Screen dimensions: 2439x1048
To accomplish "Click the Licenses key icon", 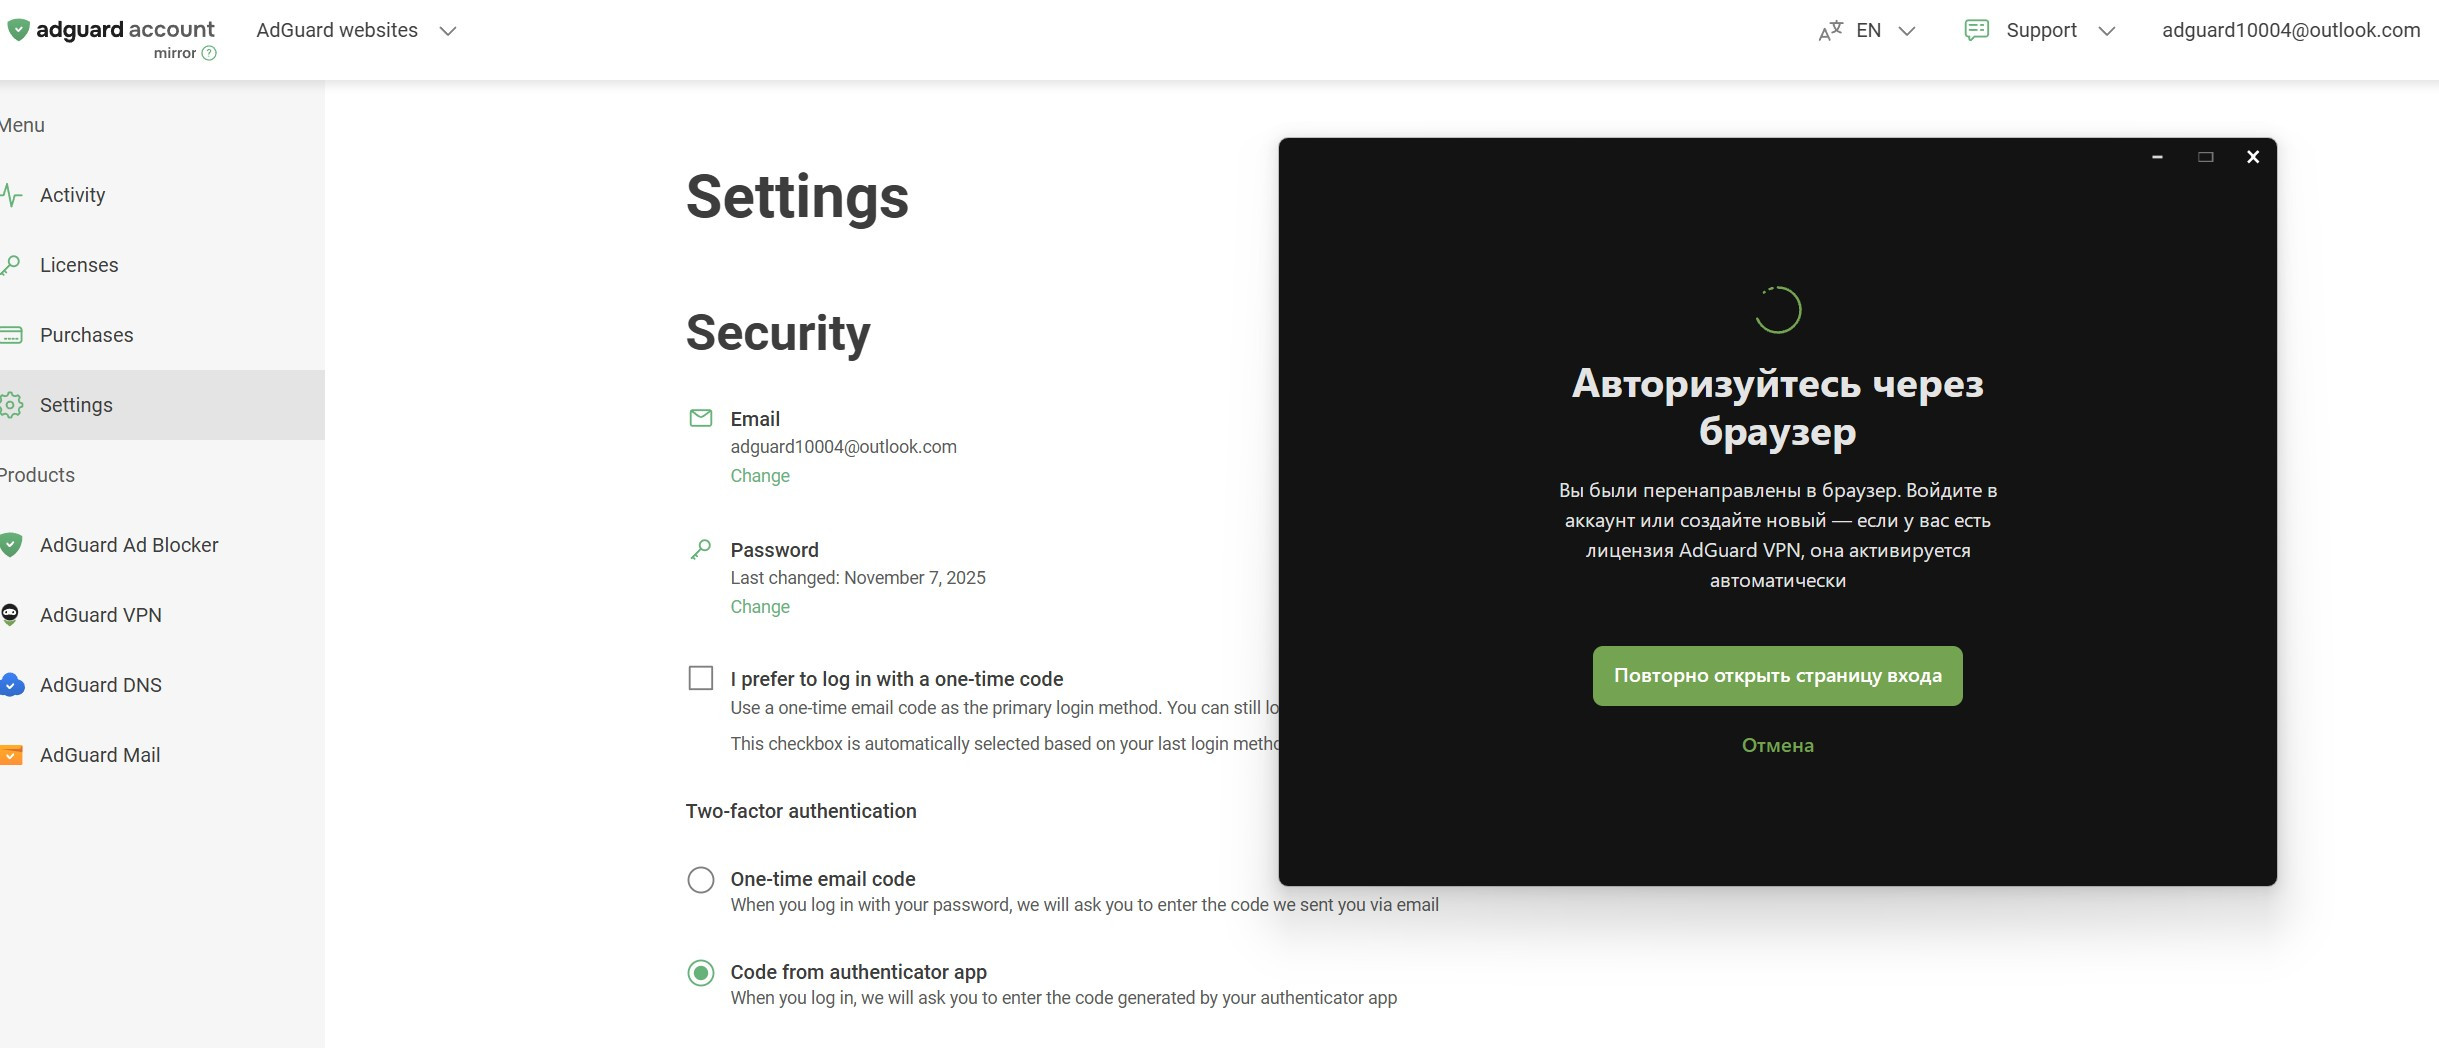I will pyautogui.click(x=11, y=265).
